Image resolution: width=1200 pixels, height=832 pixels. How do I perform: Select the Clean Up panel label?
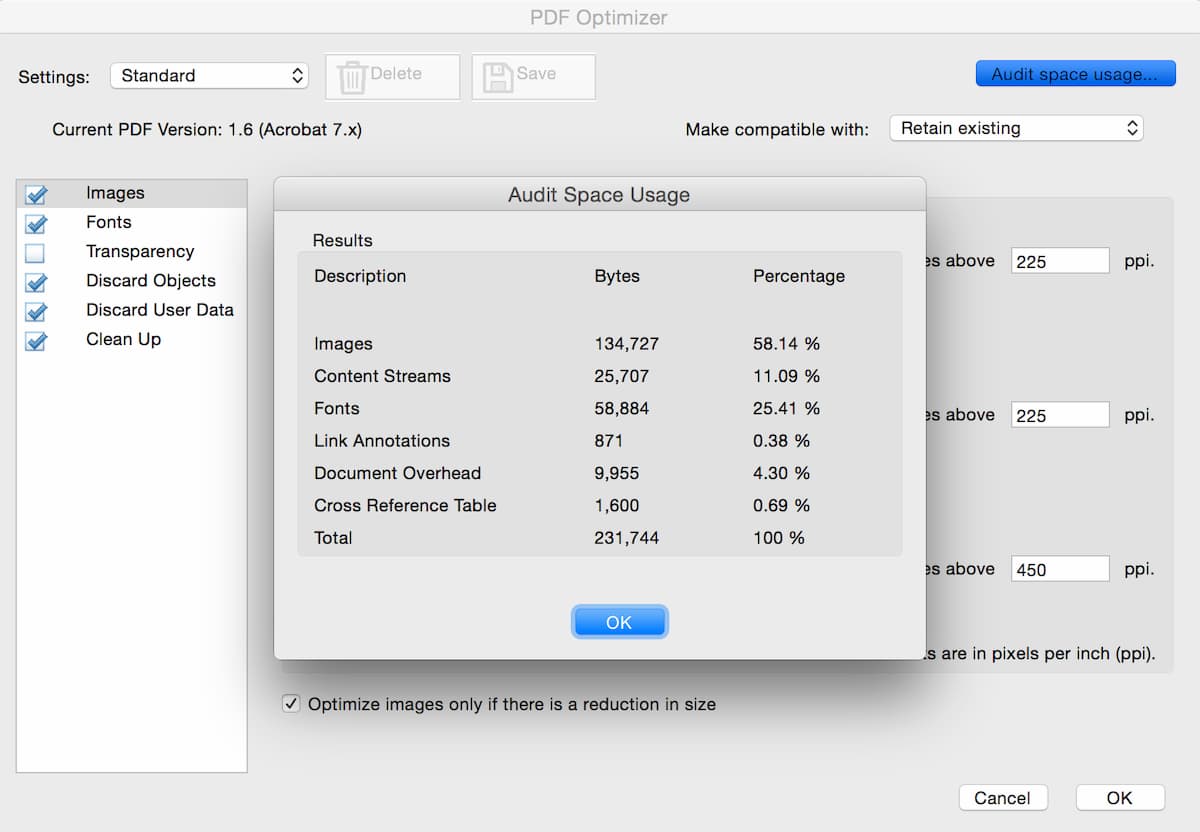[x=123, y=339]
